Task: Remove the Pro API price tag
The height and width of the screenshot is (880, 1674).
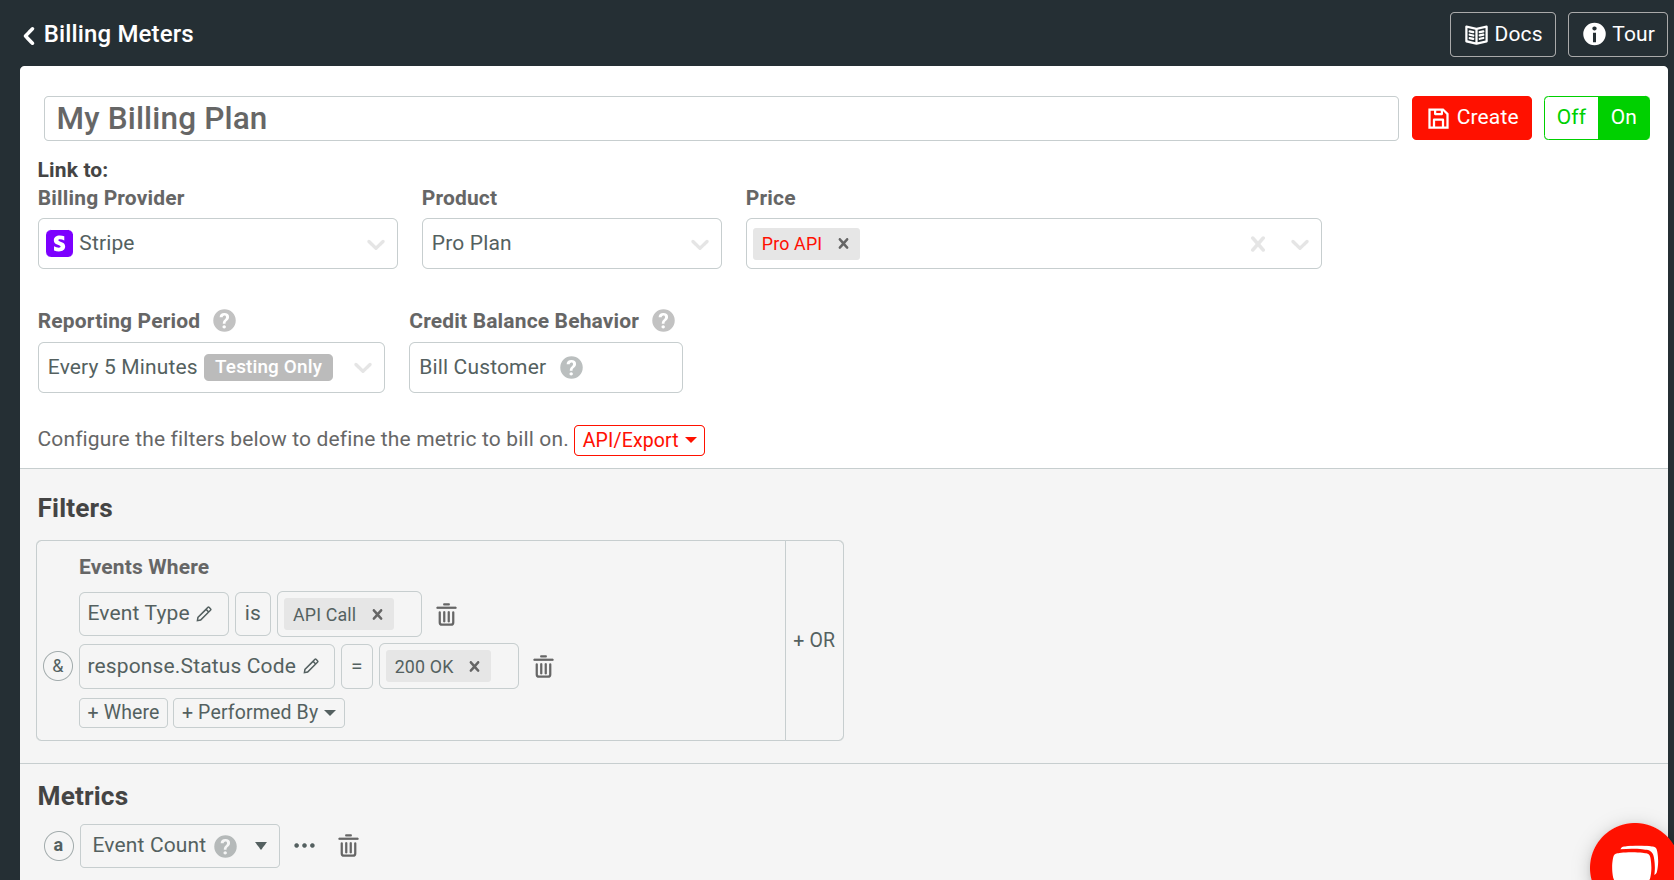Action: tap(843, 244)
